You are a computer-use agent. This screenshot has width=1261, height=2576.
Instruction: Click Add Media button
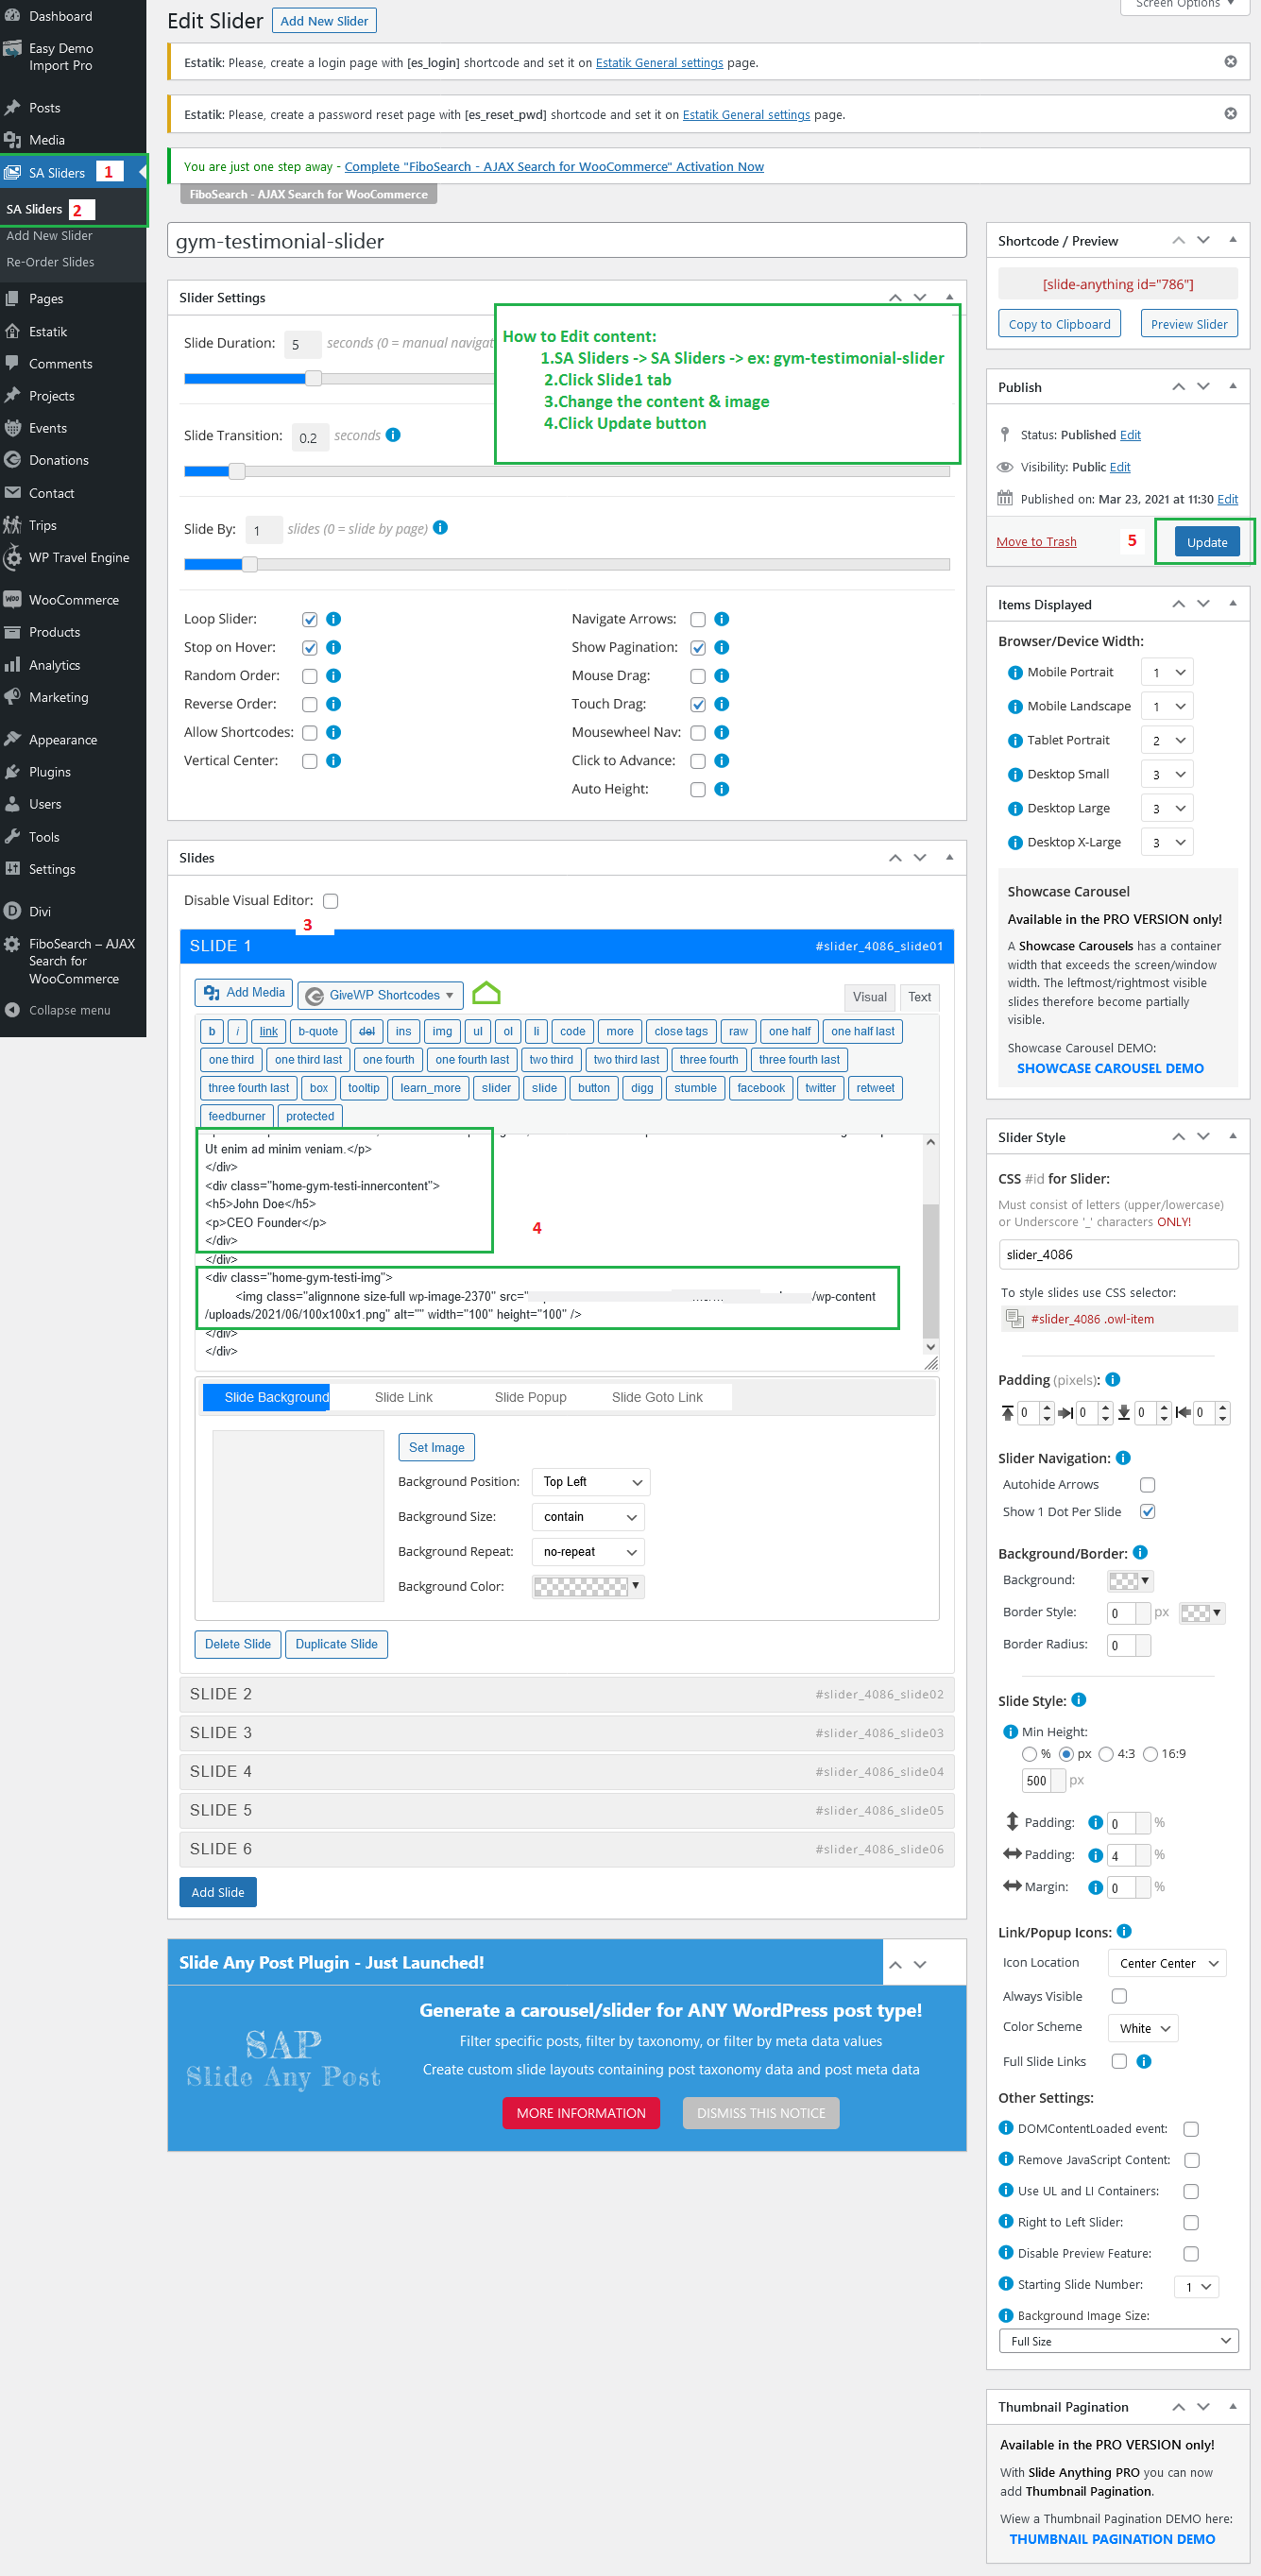pos(243,993)
